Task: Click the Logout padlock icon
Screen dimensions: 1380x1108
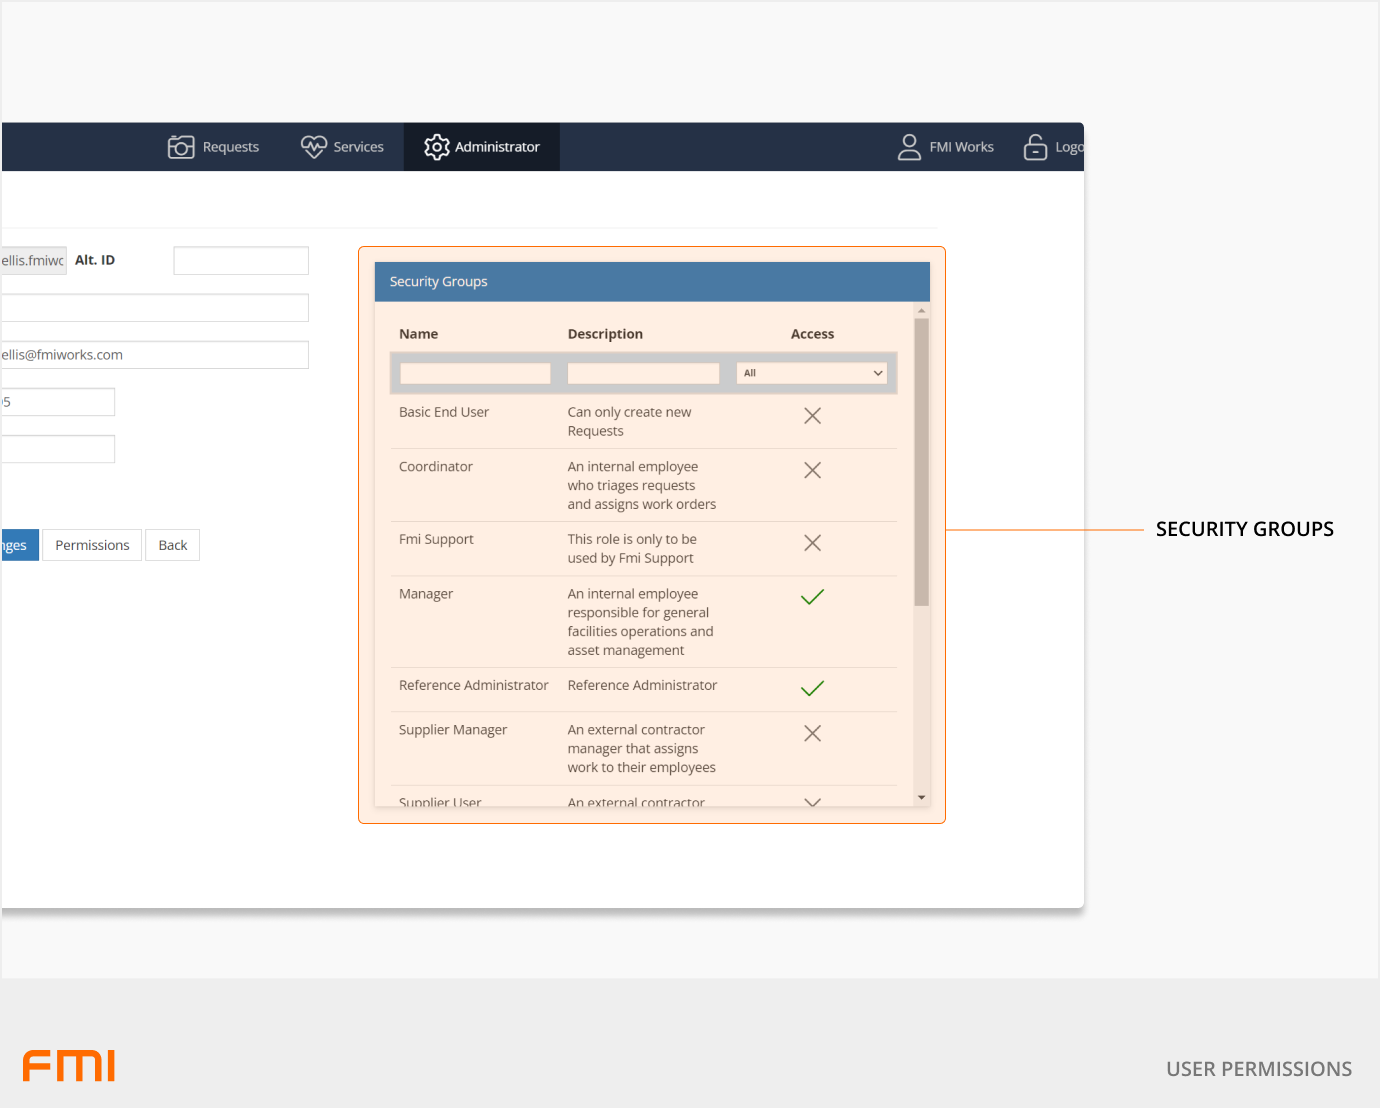Action: pyautogui.click(x=1035, y=147)
